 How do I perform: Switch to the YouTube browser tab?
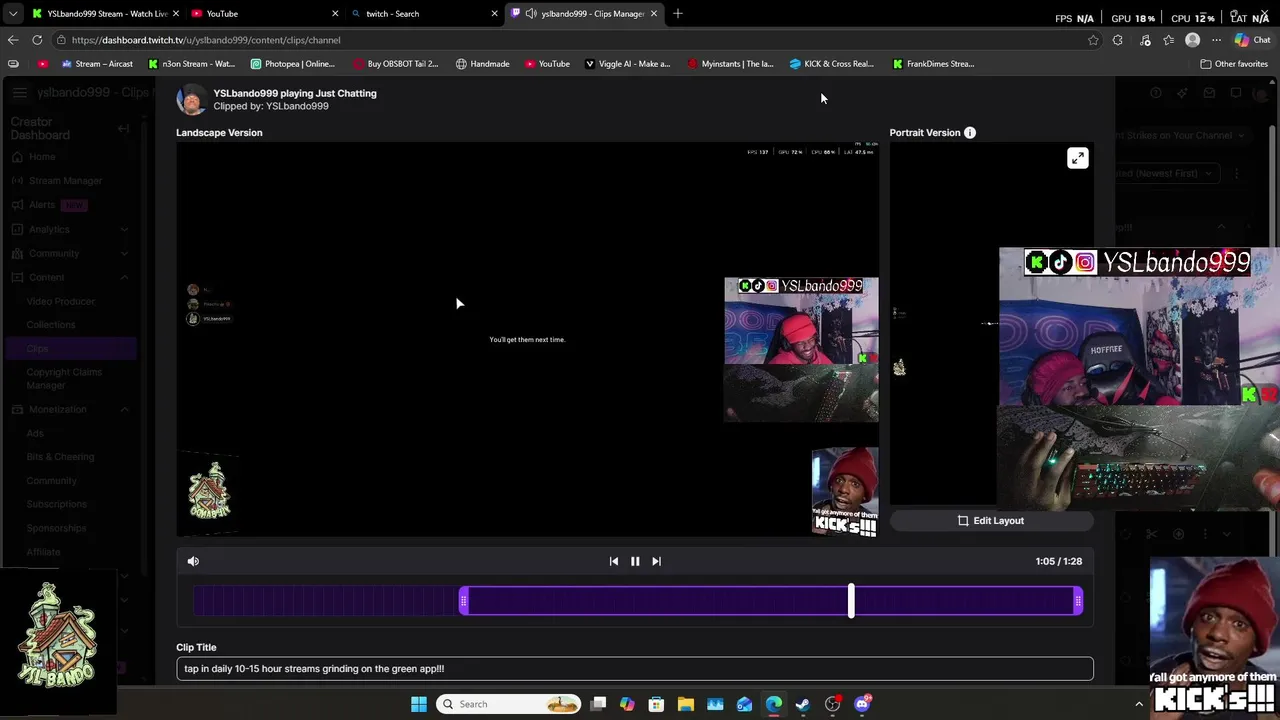click(263, 14)
